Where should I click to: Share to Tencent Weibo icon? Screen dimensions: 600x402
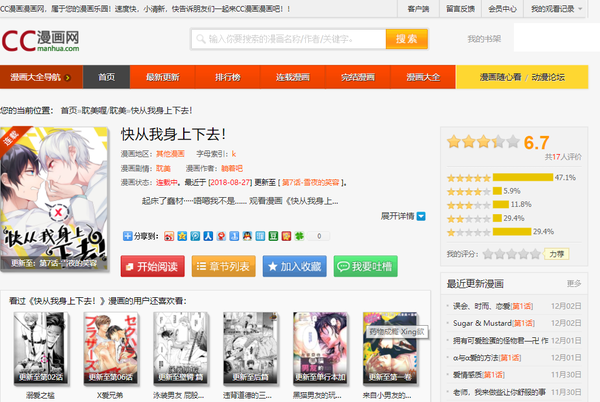[195, 236]
